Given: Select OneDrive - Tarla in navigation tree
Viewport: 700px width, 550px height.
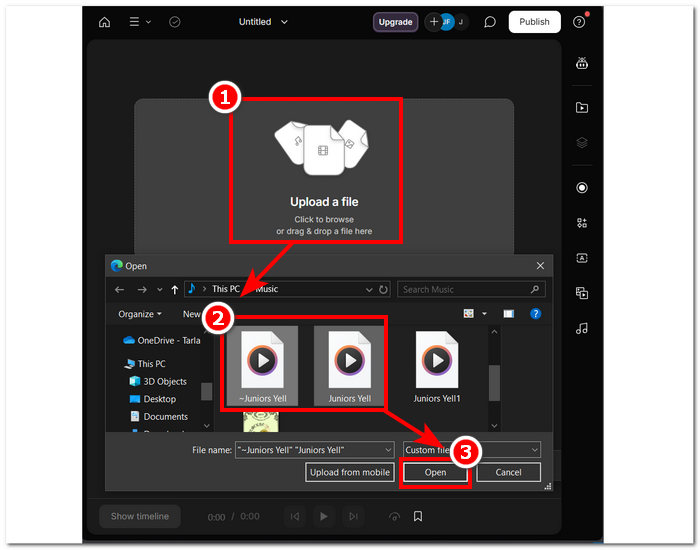Looking at the screenshot, I should tap(162, 341).
